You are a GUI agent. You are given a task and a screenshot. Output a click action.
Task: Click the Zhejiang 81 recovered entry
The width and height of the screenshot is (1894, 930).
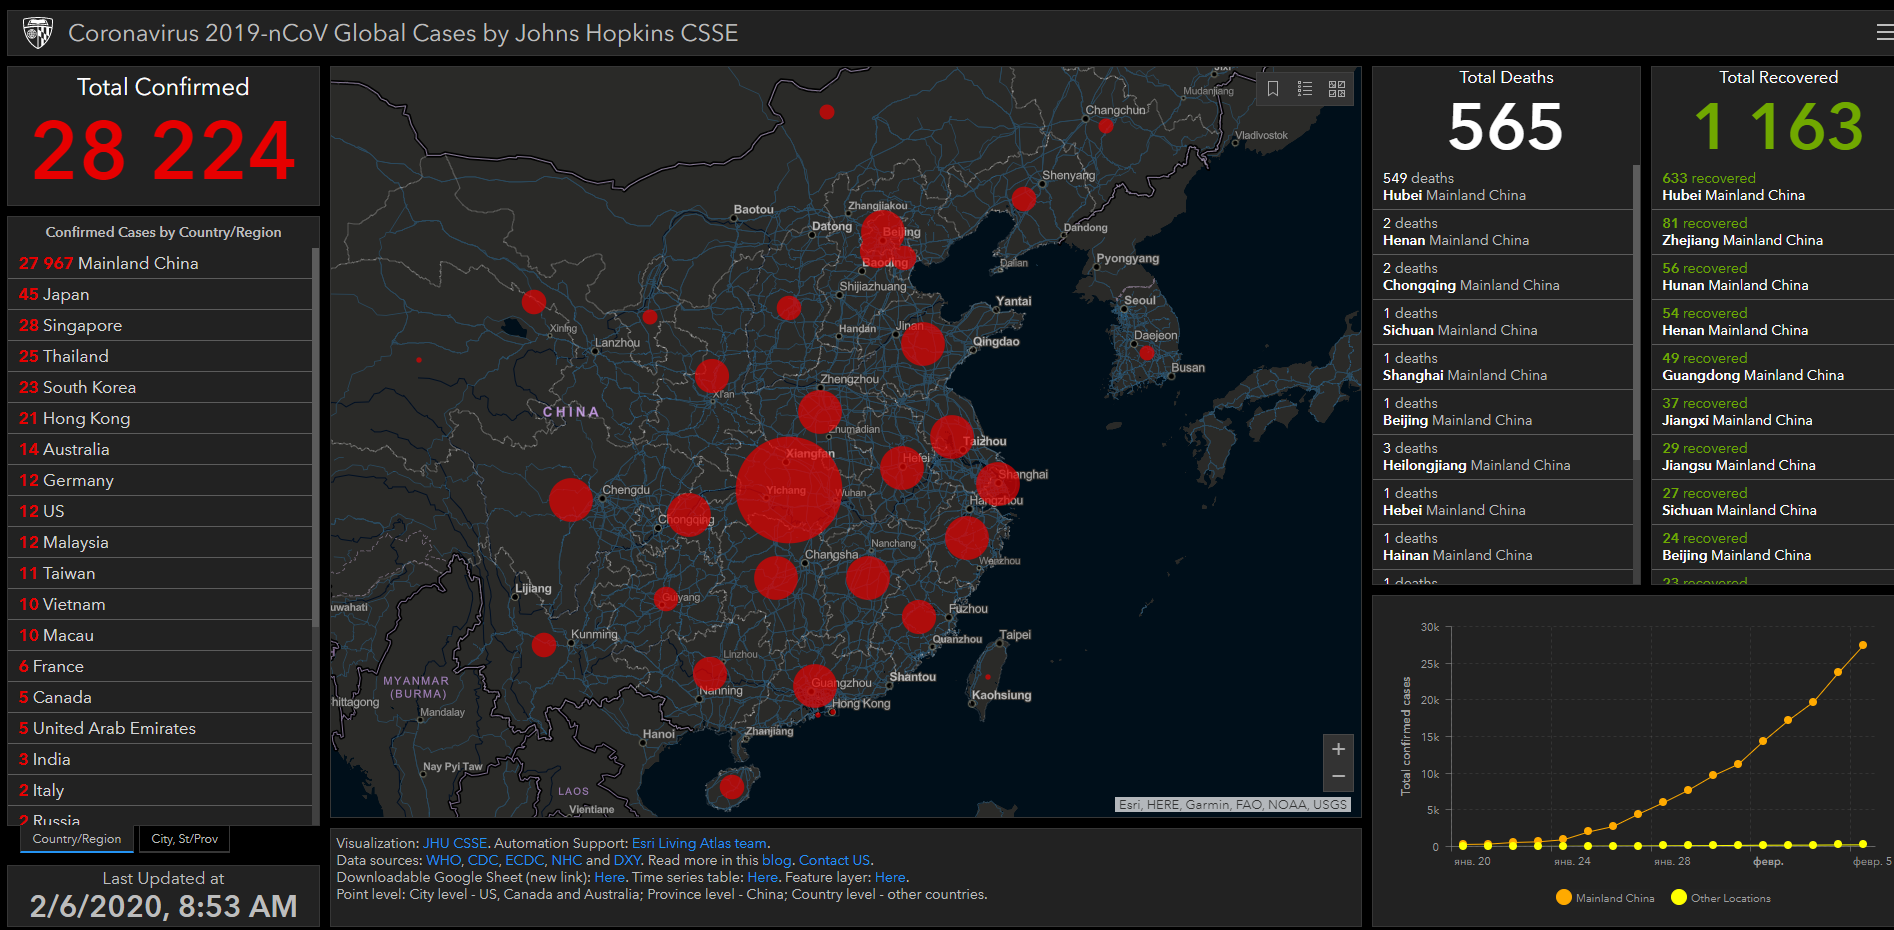coord(1742,232)
